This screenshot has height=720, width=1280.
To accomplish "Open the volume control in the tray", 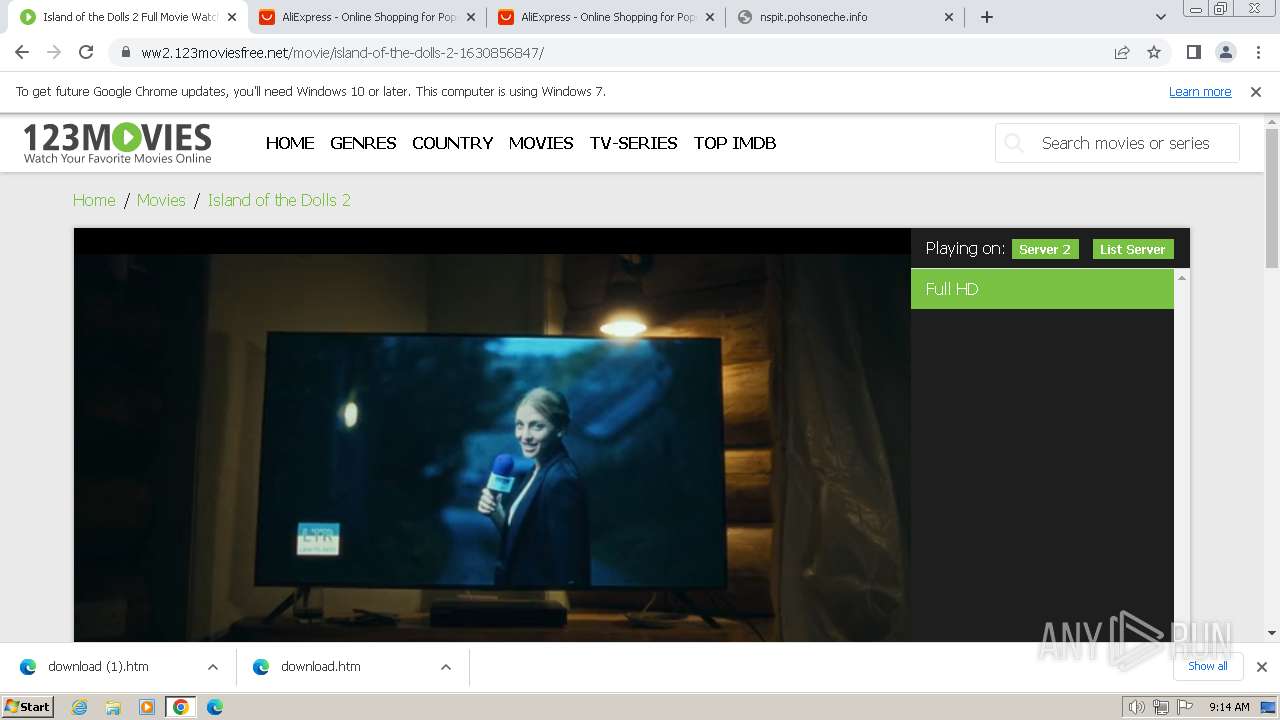I will [1137, 707].
